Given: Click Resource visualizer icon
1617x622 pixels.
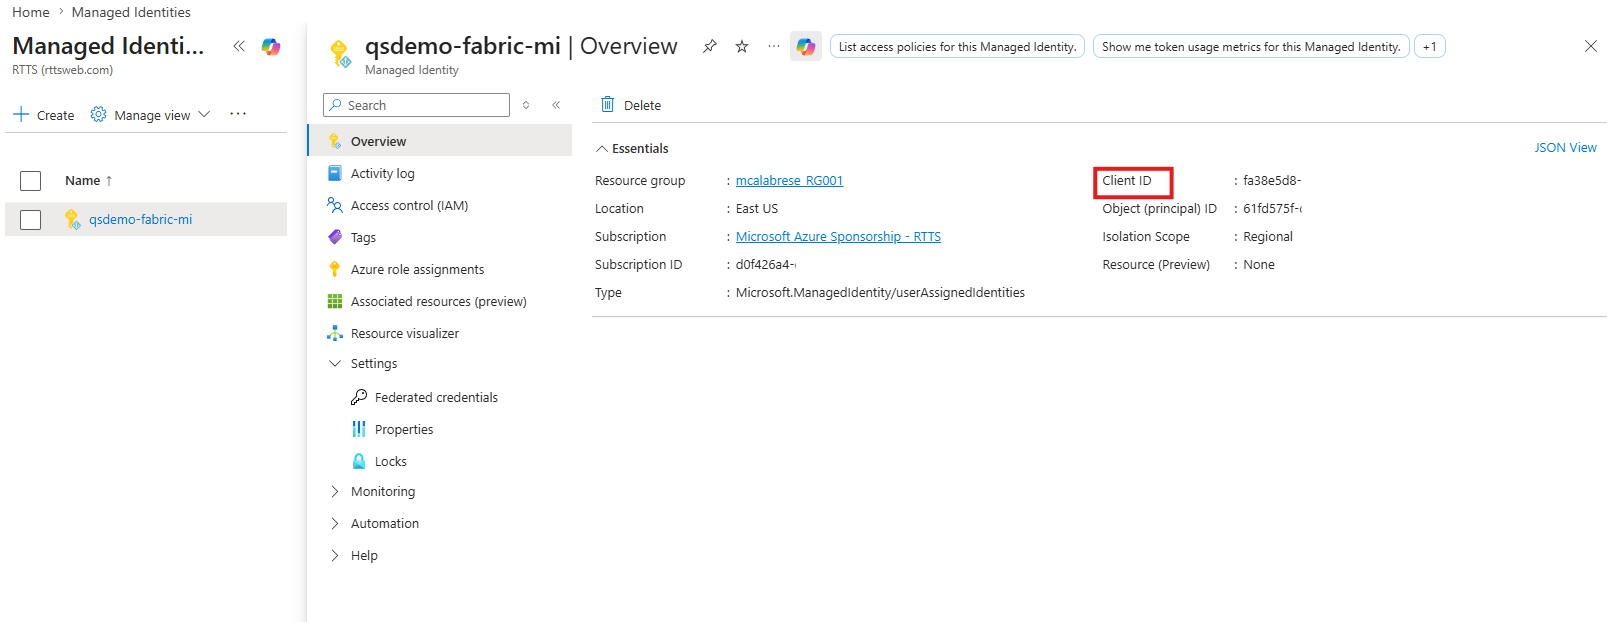Looking at the screenshot, I should point(335,333).
